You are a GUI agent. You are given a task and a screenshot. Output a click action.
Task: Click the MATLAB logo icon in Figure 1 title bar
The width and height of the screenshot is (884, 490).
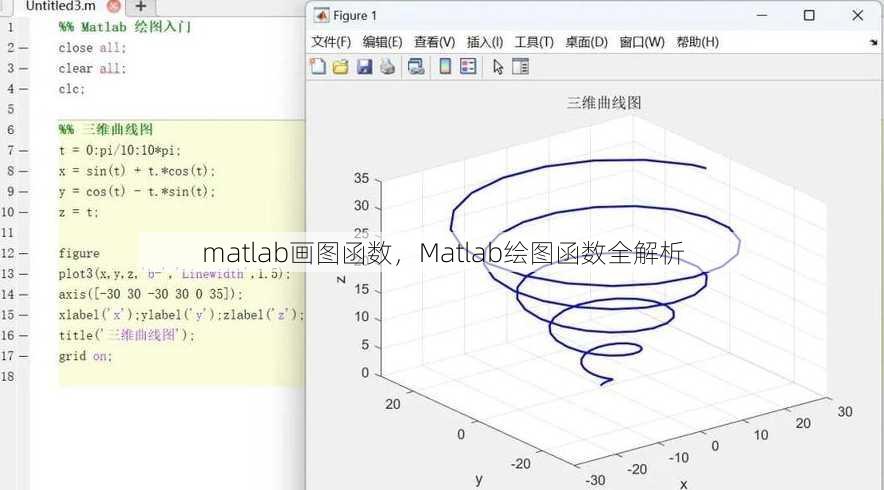click(321, 15)
